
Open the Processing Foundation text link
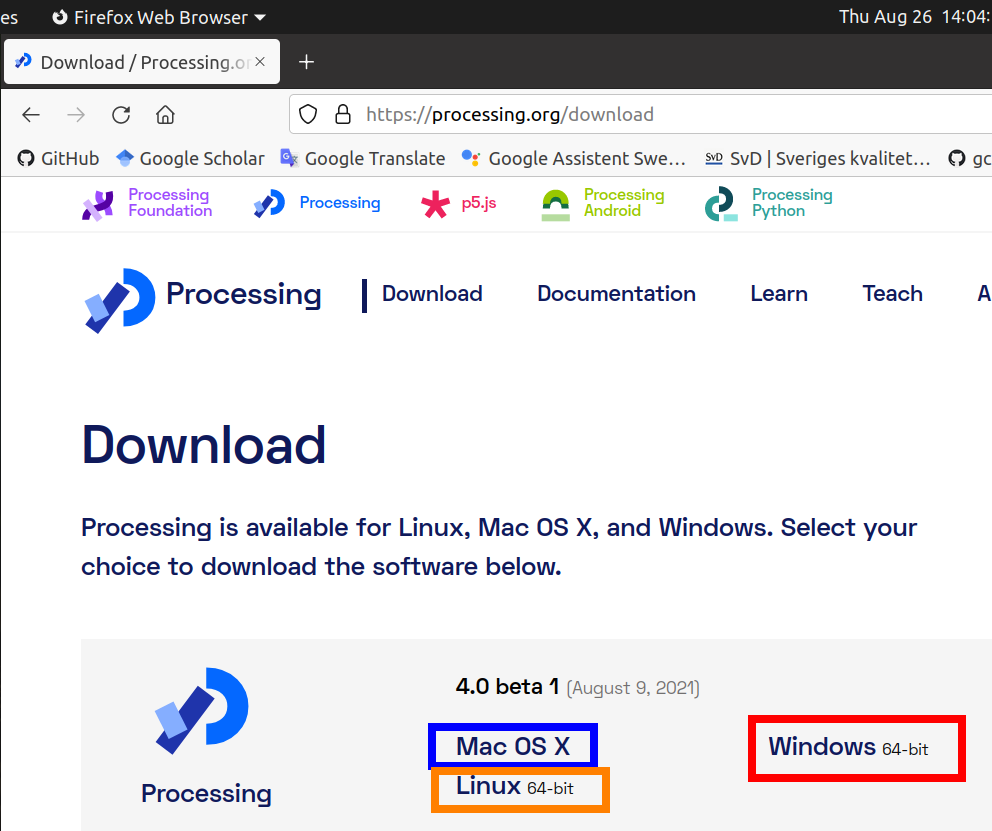coord(170,203)
